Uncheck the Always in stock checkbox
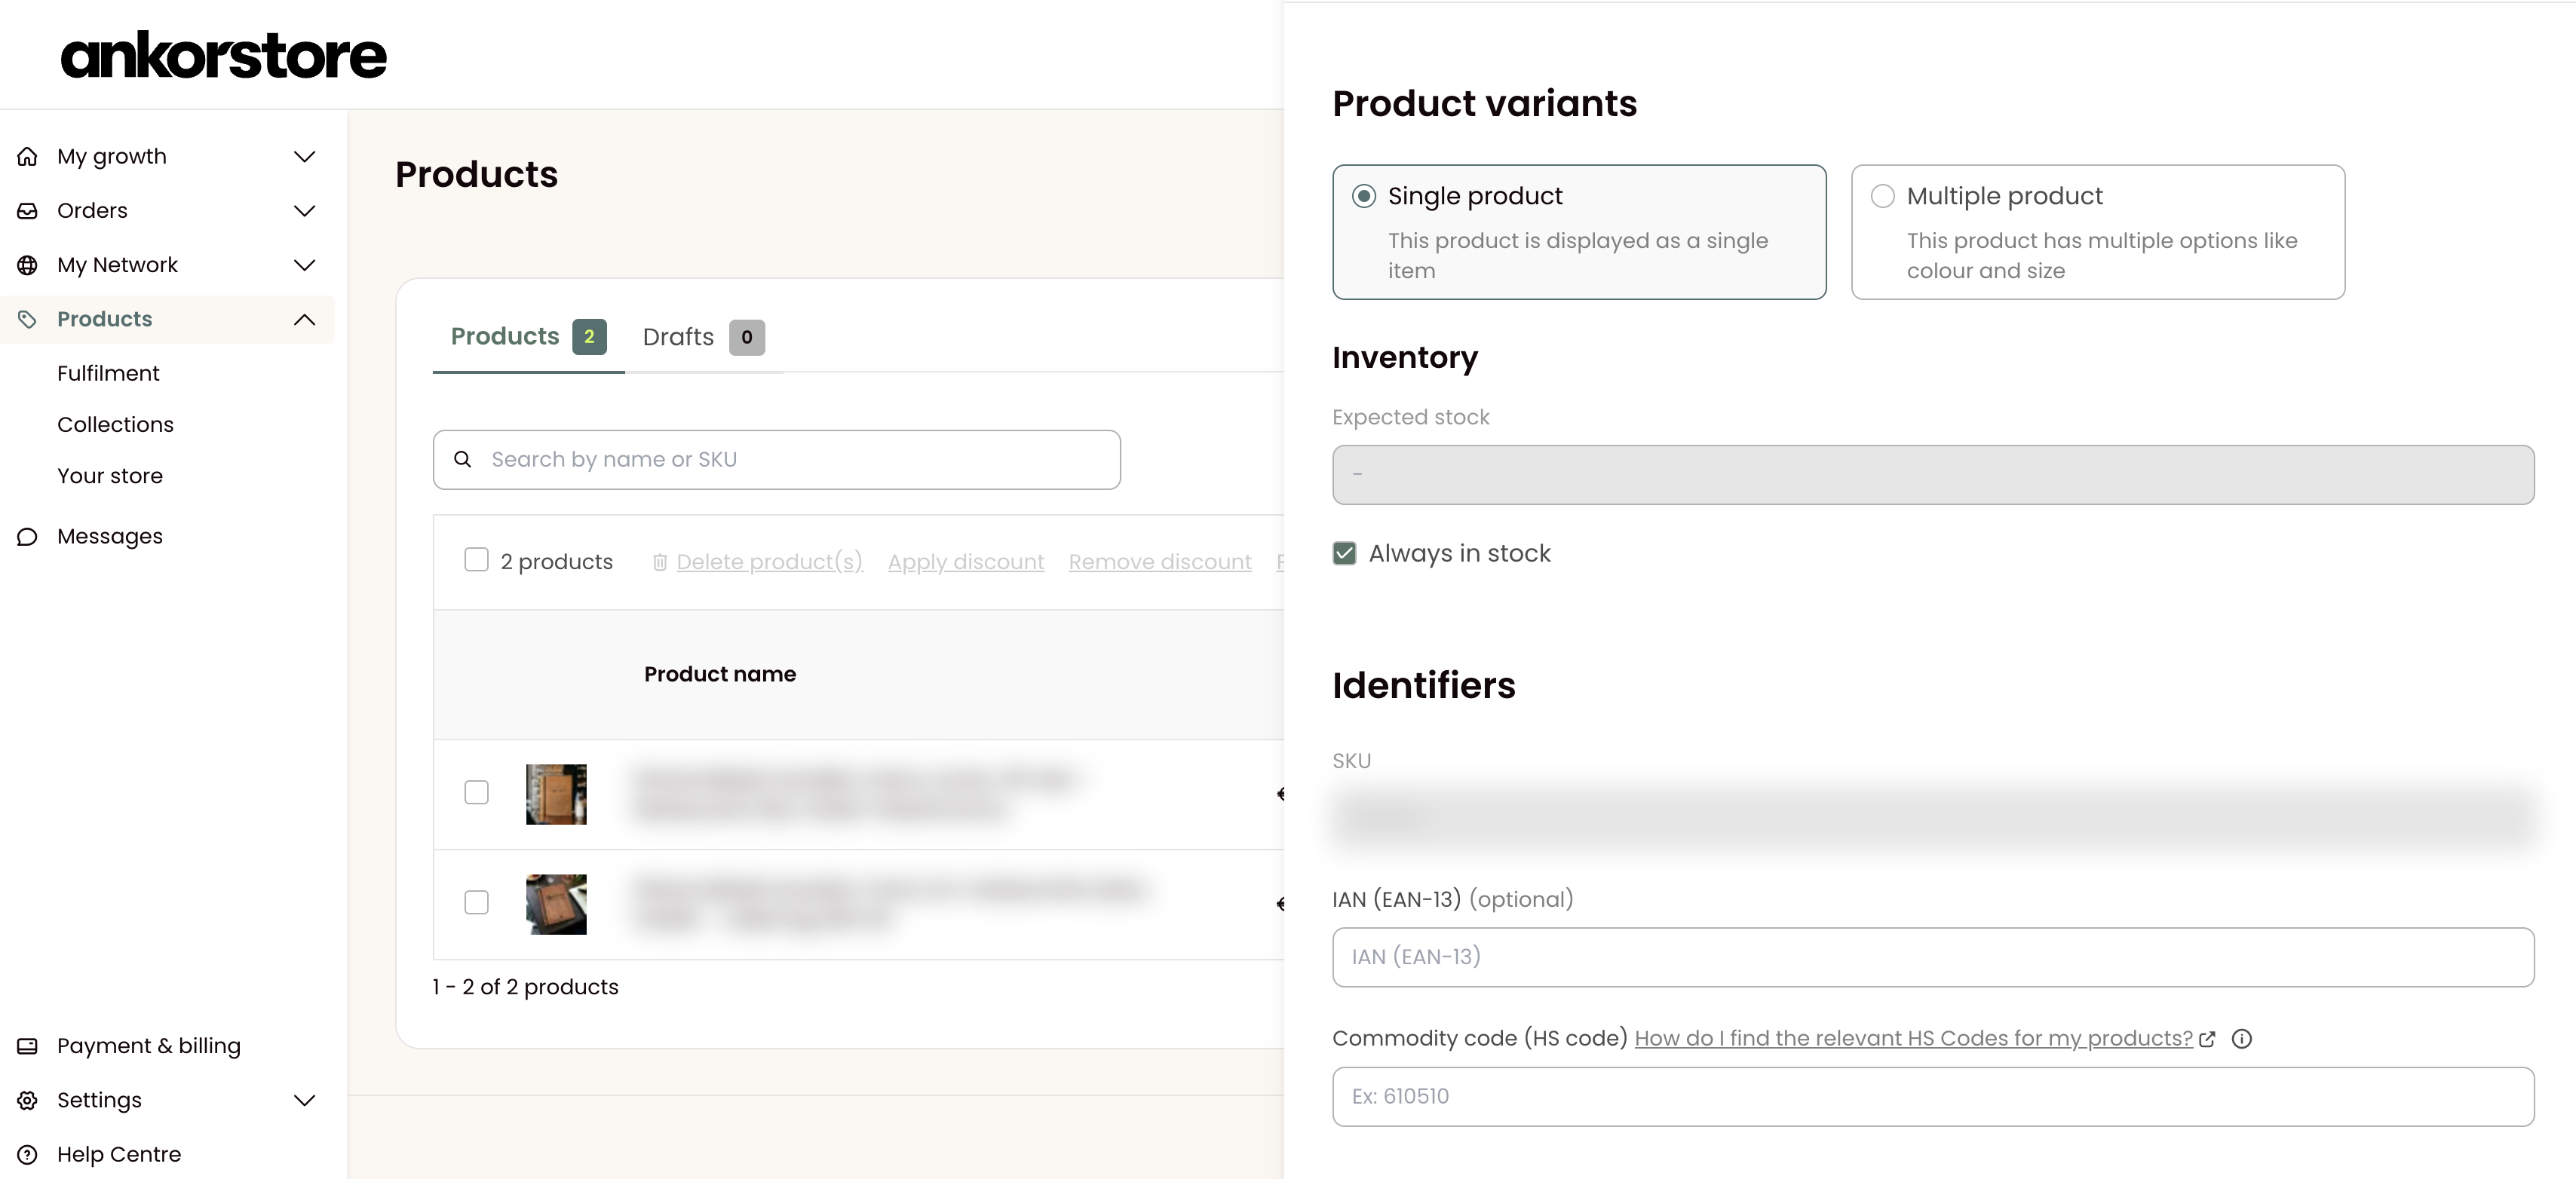 coord(1344,553)
